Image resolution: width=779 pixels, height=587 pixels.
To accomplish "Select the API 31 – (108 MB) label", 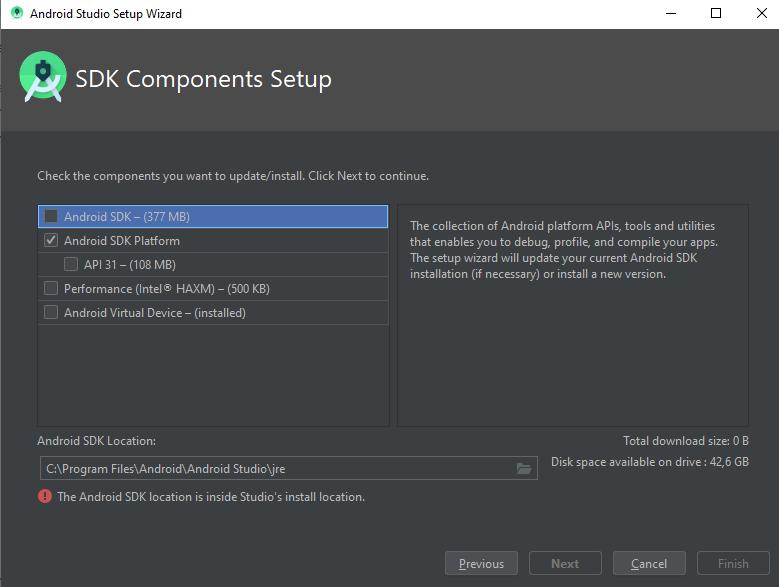I will click(x=130, y=265).
